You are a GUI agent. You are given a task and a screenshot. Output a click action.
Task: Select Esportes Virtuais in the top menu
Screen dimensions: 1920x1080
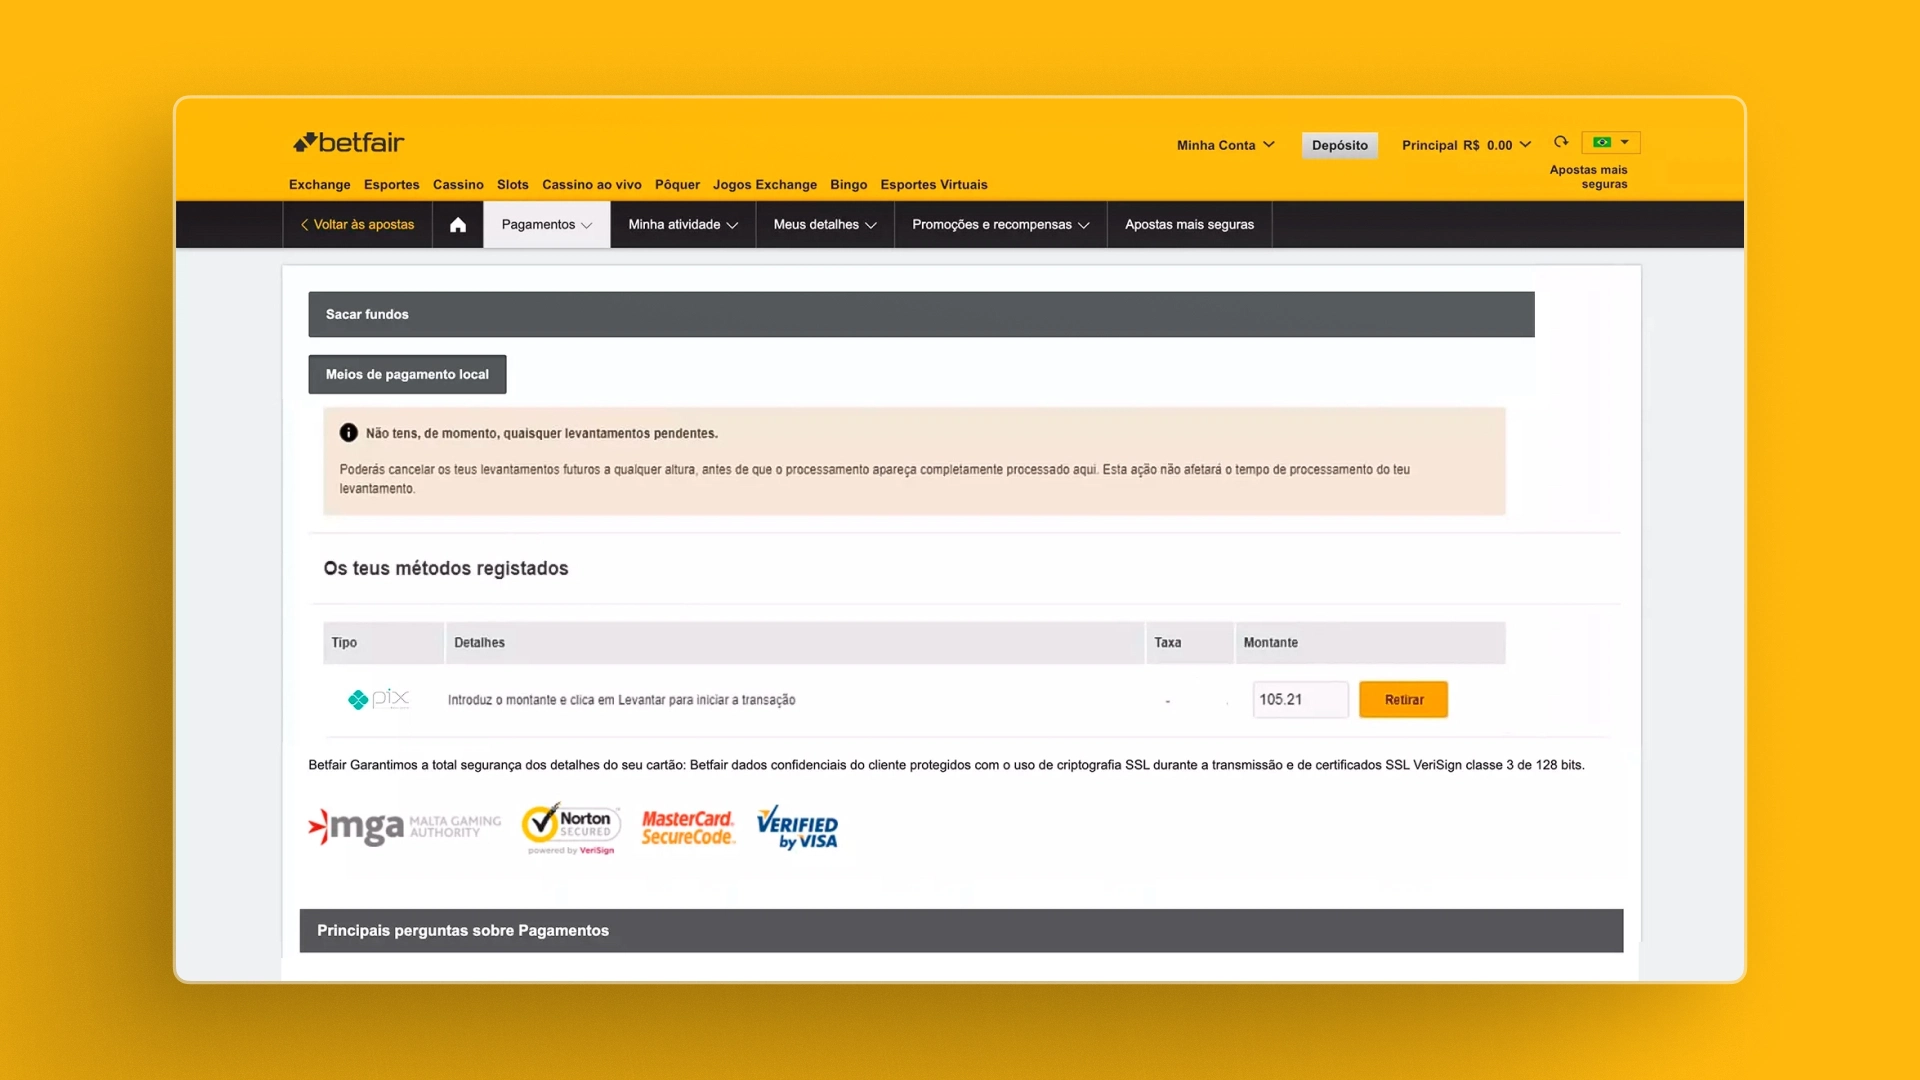[x=933, y=185]
